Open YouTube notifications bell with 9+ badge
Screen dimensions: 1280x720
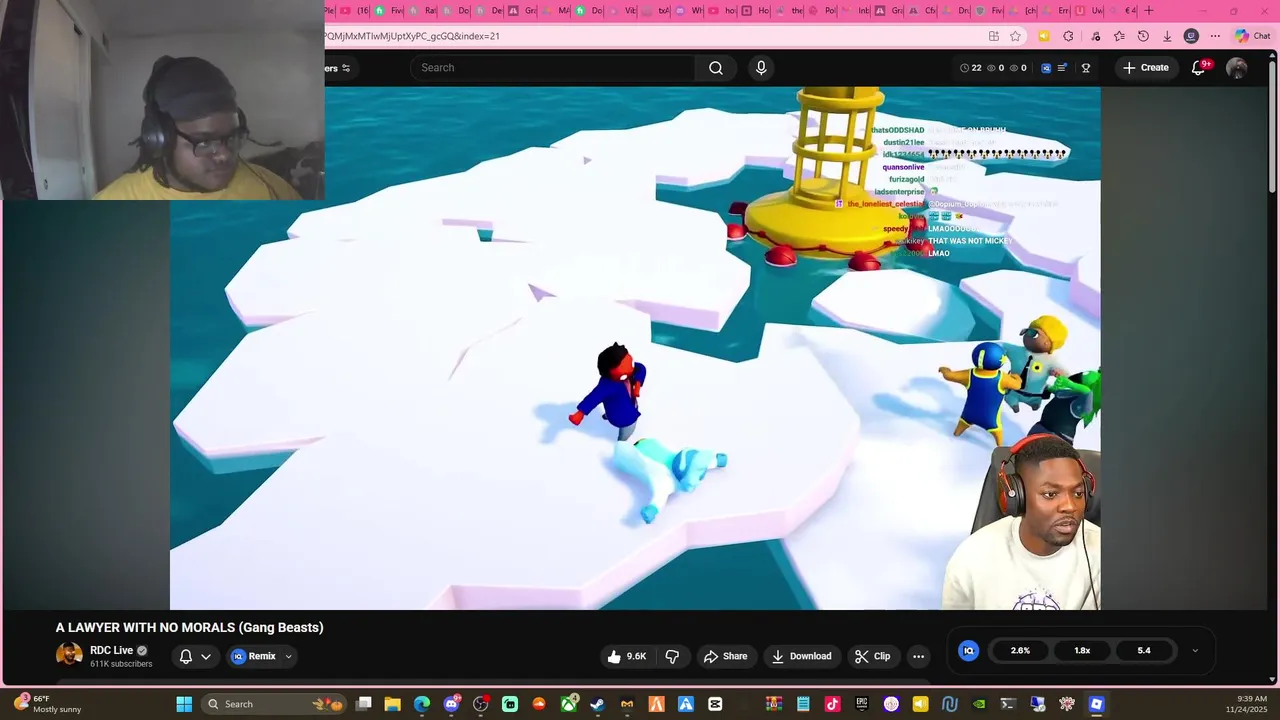1199,68
